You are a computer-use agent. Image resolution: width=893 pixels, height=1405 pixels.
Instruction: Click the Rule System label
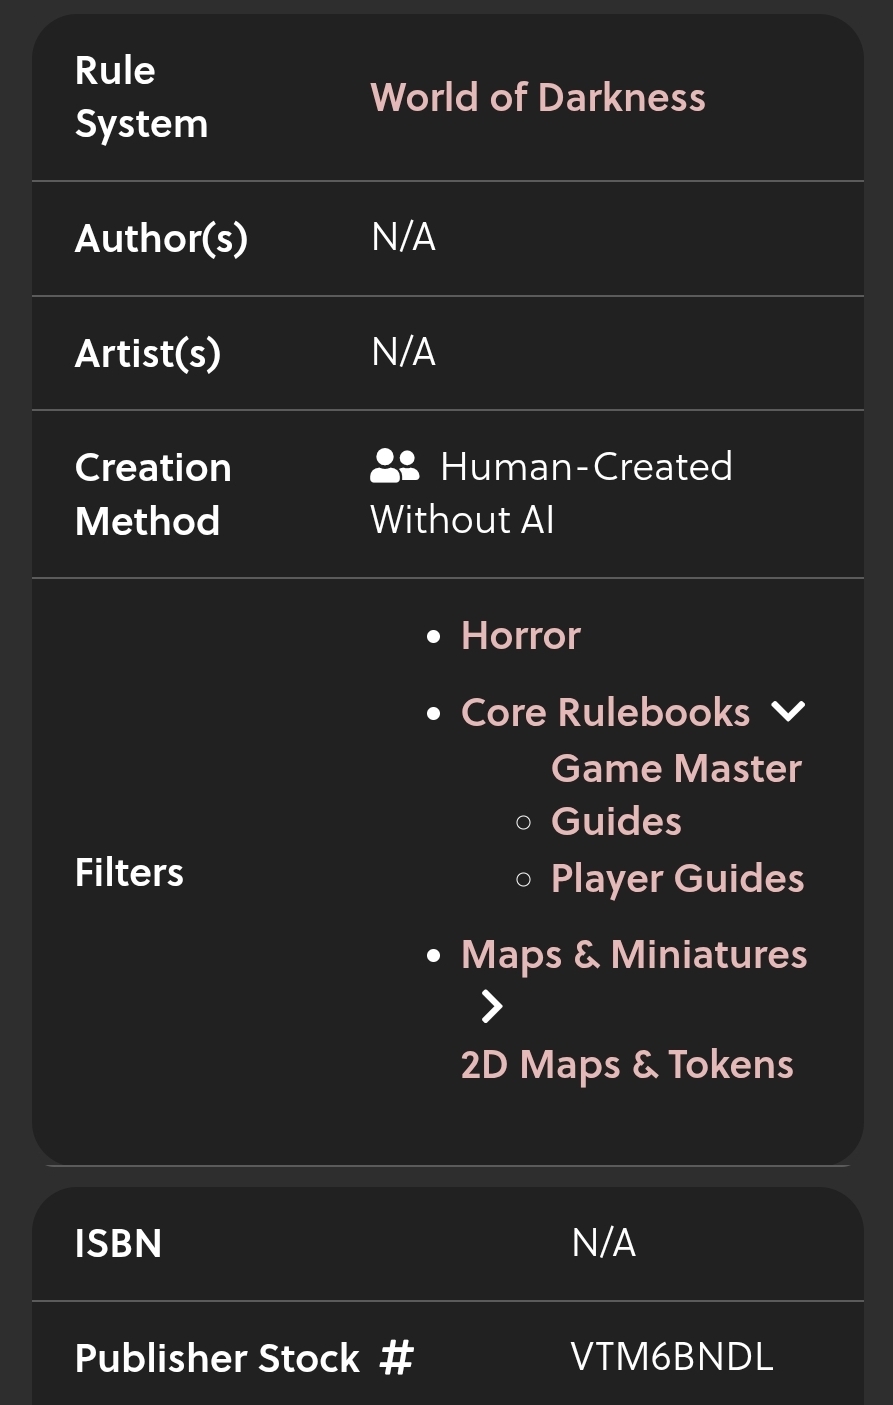pyautogui.click(x=141, y=97)
